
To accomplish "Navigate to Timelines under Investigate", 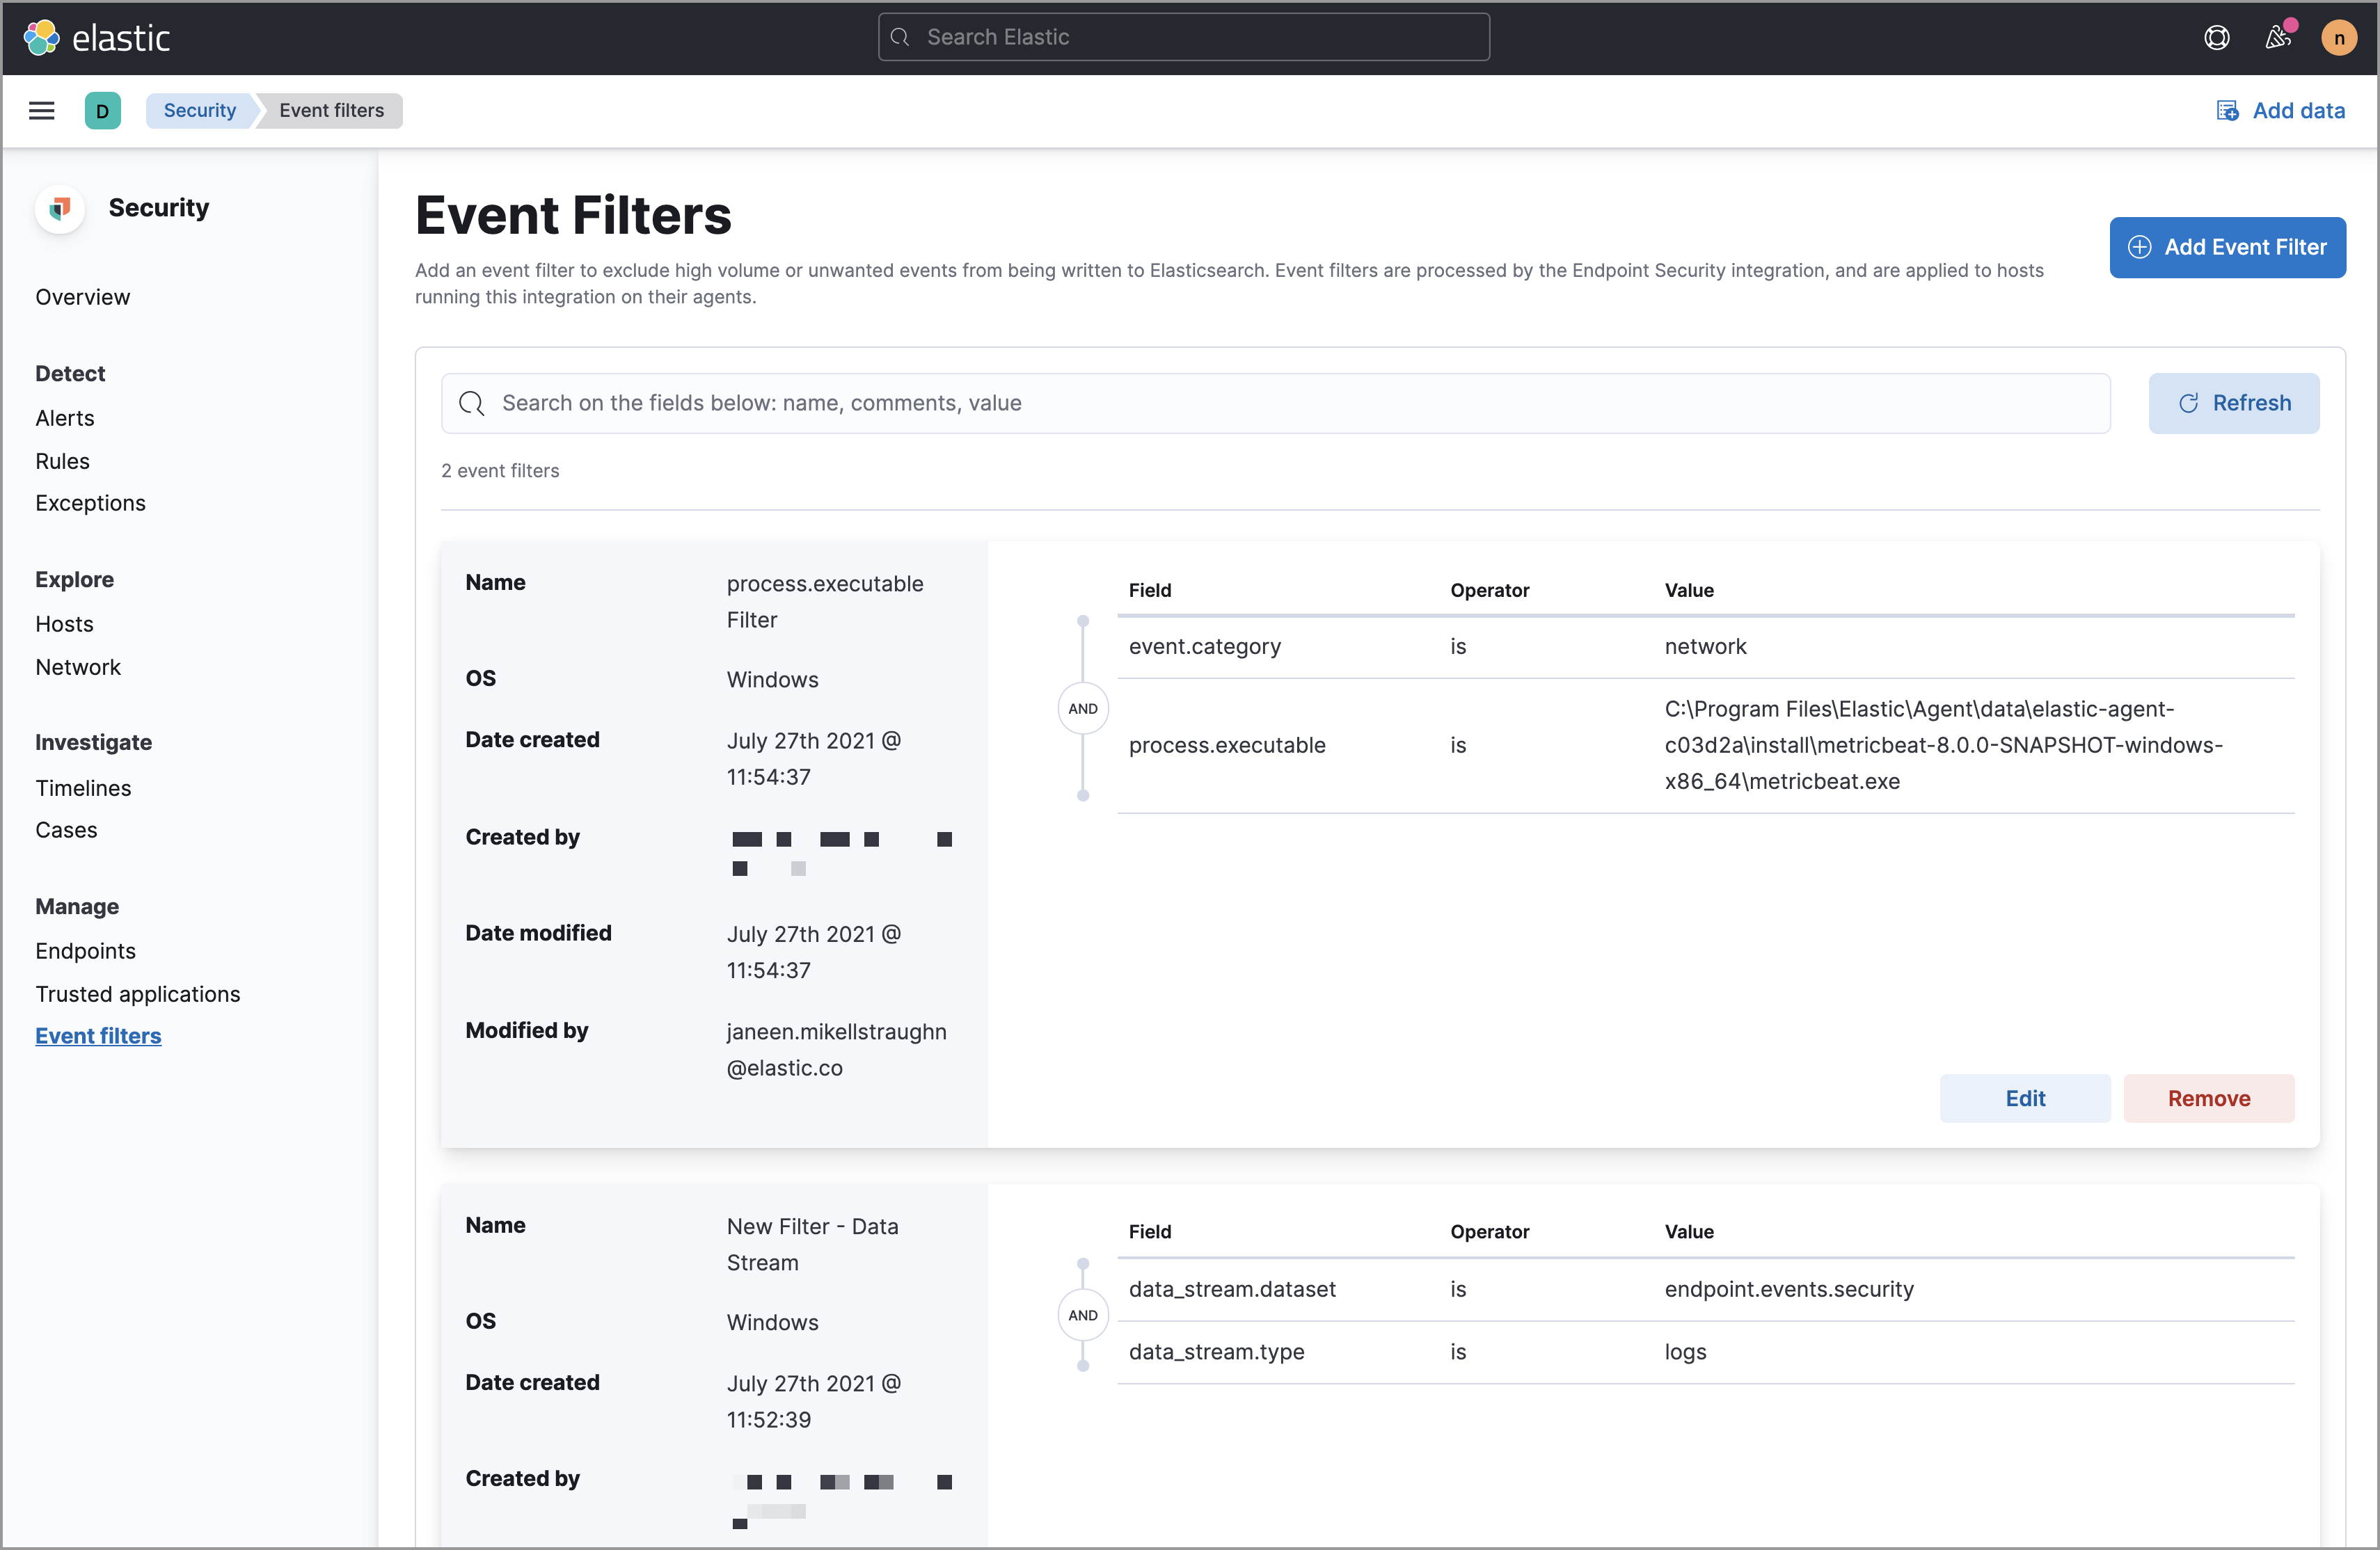I will point(83,787).
